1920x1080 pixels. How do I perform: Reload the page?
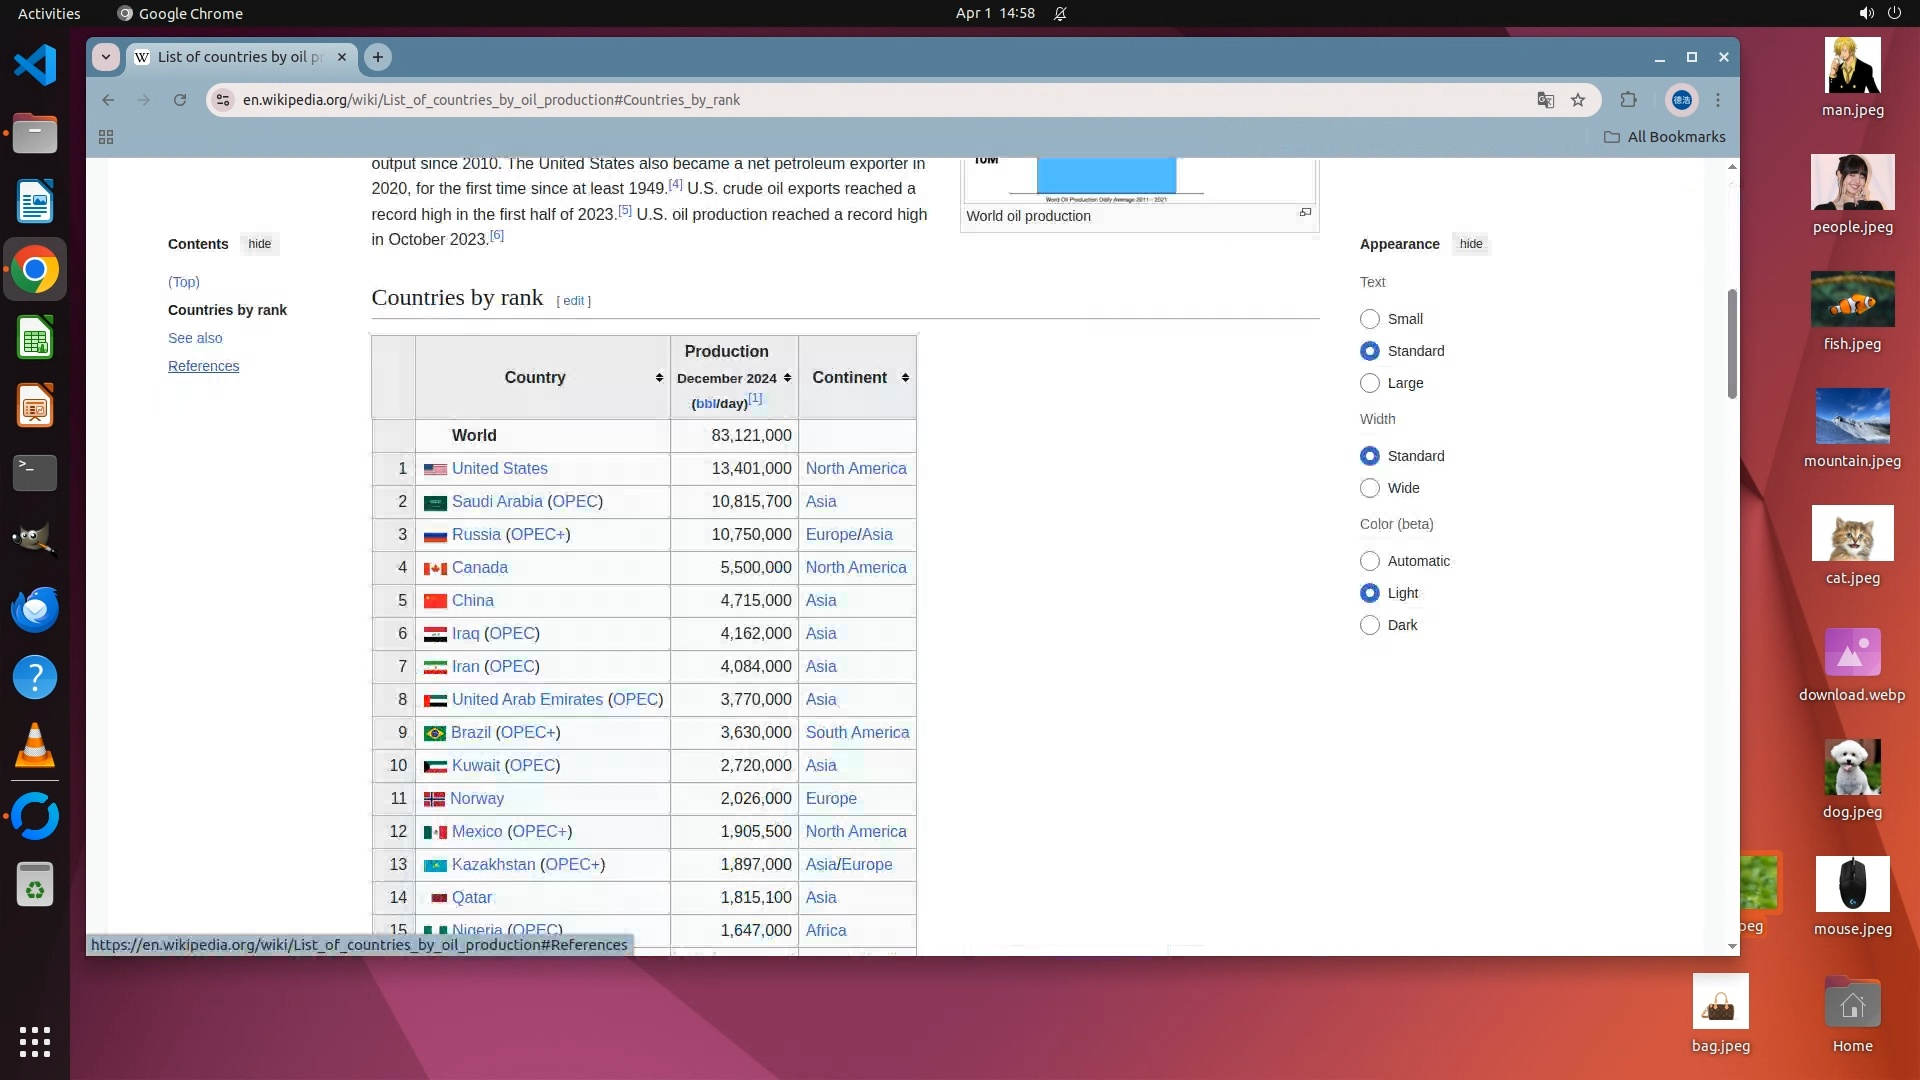coord(180,100)
